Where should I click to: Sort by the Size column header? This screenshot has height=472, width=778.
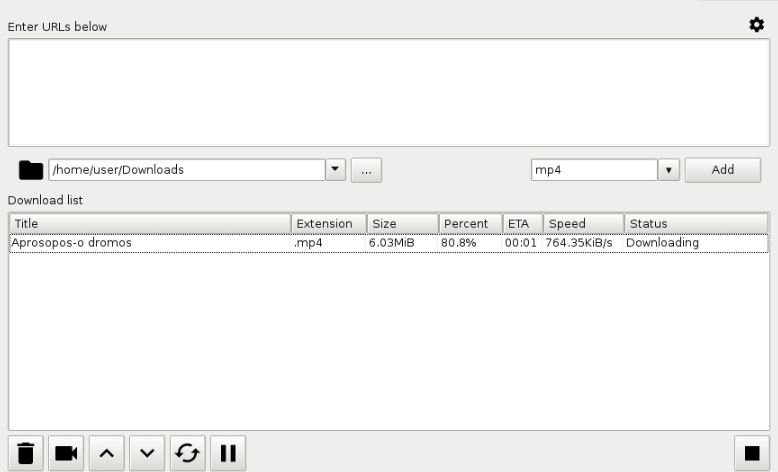403,223
